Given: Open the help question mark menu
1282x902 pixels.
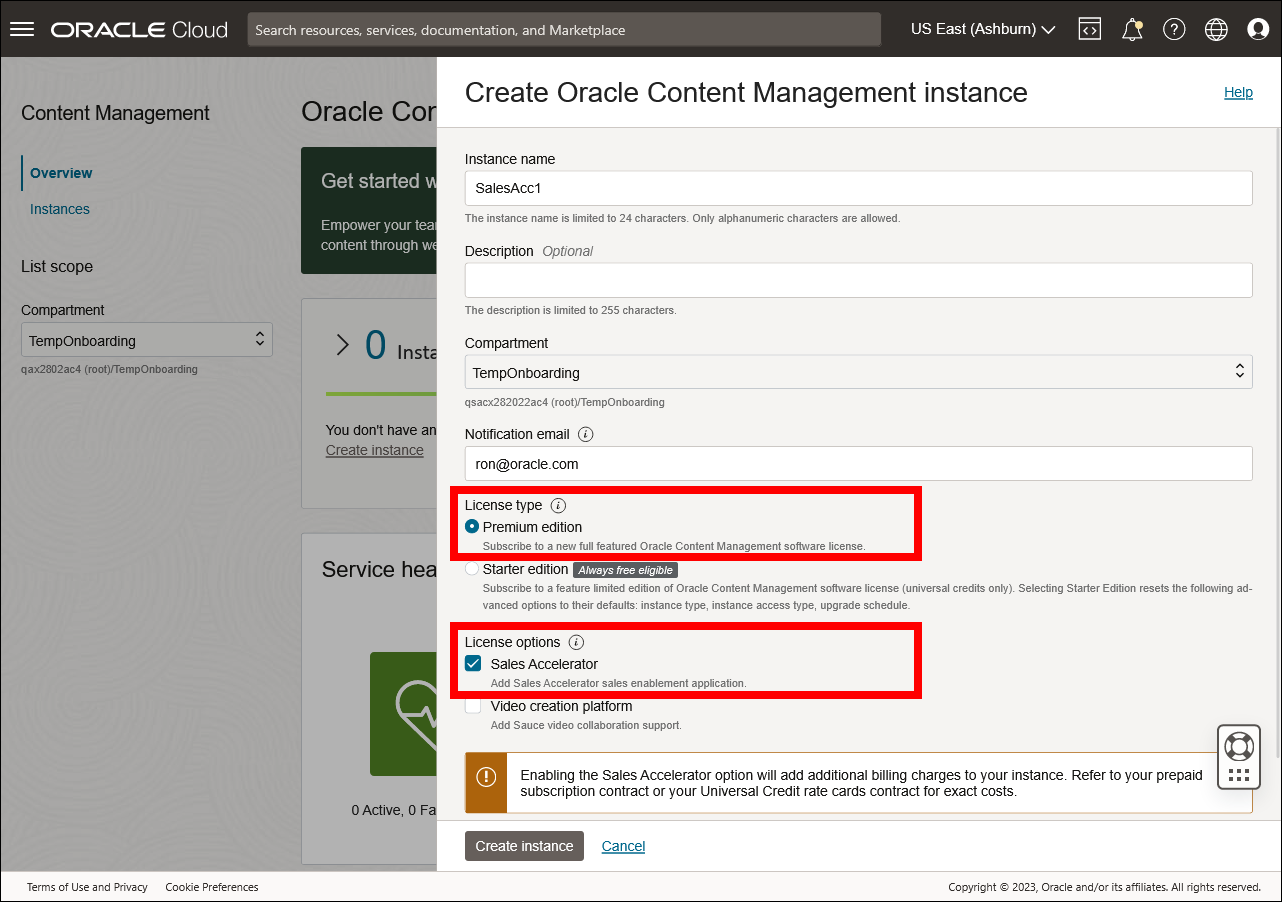Looking at the screenshot, I should click(x=1174, y=29).
